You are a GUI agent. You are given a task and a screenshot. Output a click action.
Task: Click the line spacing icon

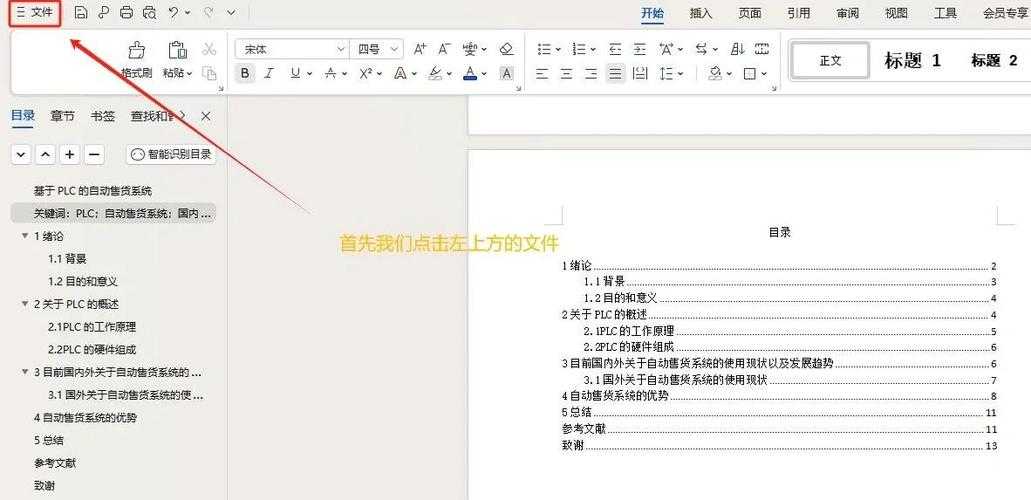pos(665,74)
